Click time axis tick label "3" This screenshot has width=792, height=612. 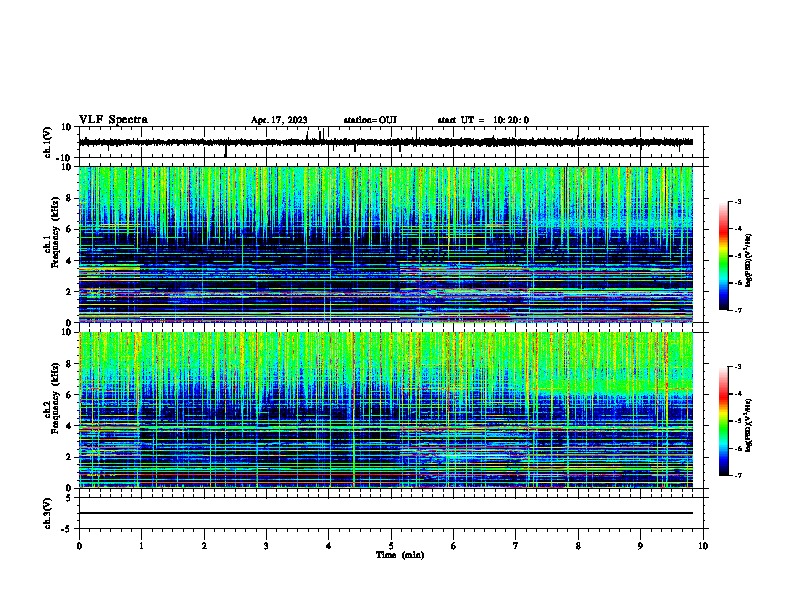tap(266, 546)
